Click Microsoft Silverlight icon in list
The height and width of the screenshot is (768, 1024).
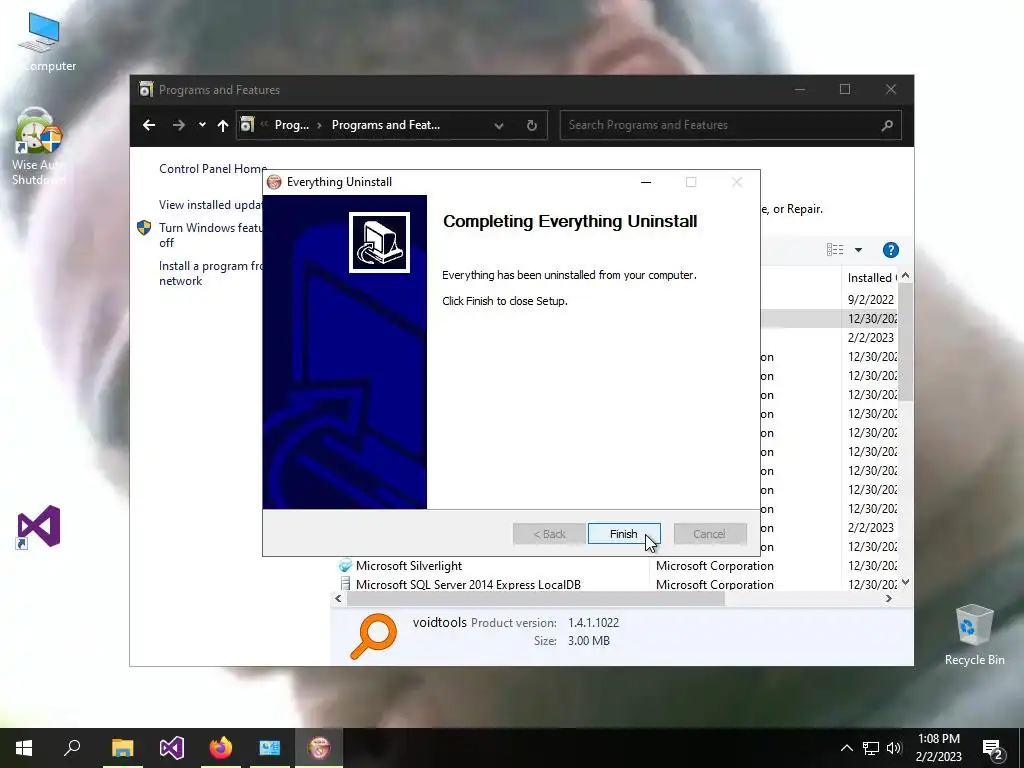[345, 566]
